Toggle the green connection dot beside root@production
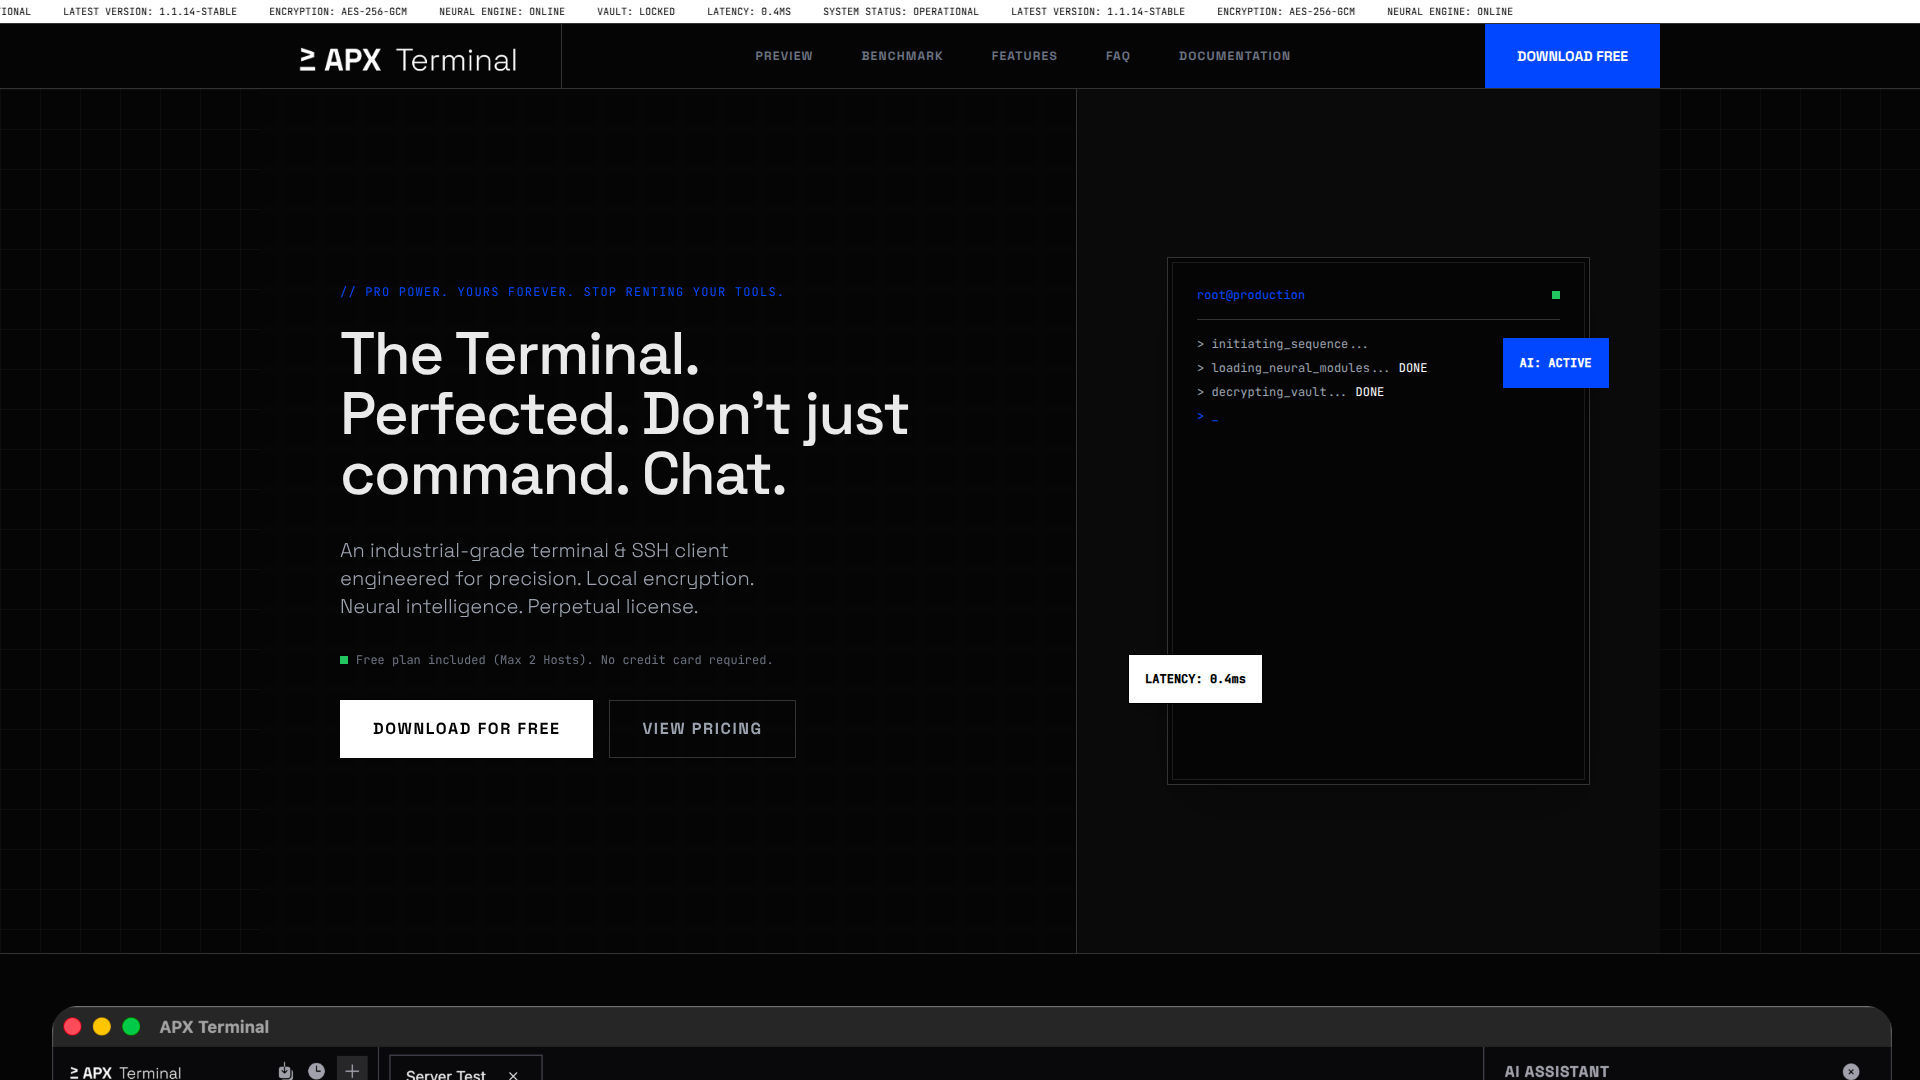 [x=1556, y=295]
